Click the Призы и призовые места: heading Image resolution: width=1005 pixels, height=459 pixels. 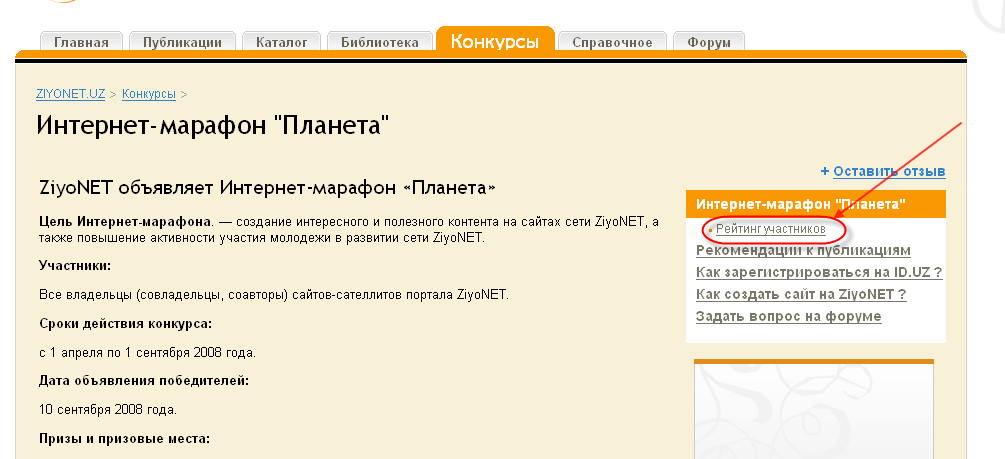pos(124,439)
